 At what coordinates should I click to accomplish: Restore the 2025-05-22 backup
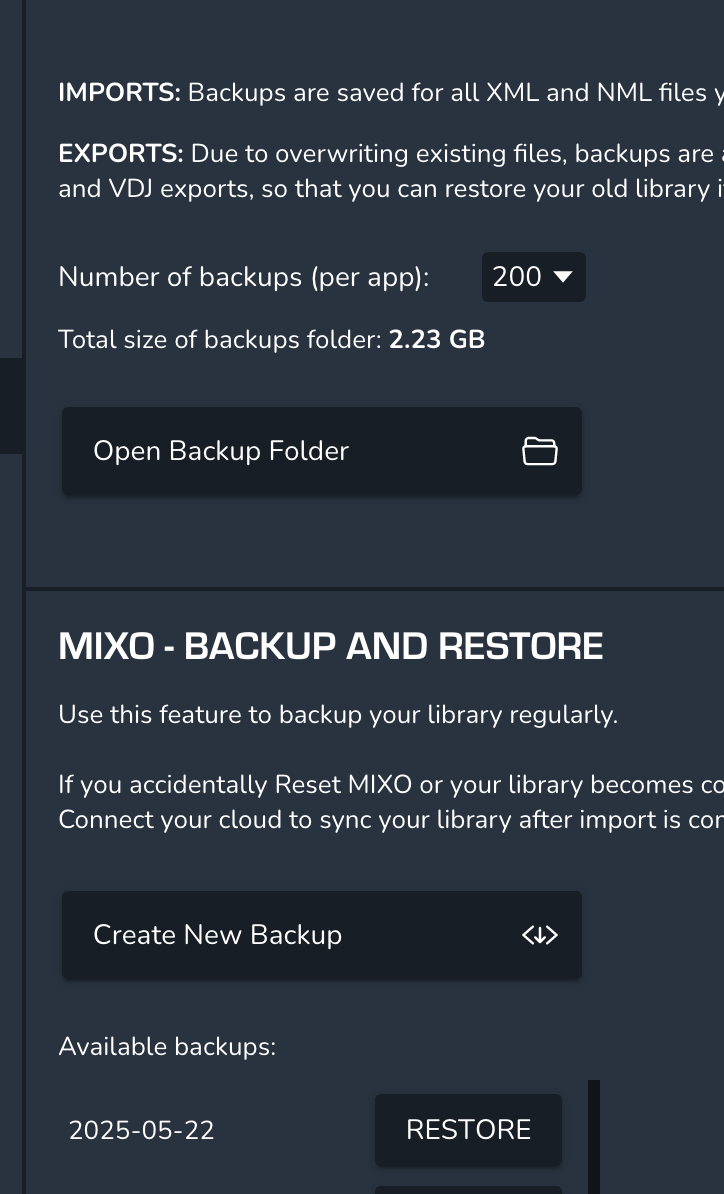[468, 1130]
